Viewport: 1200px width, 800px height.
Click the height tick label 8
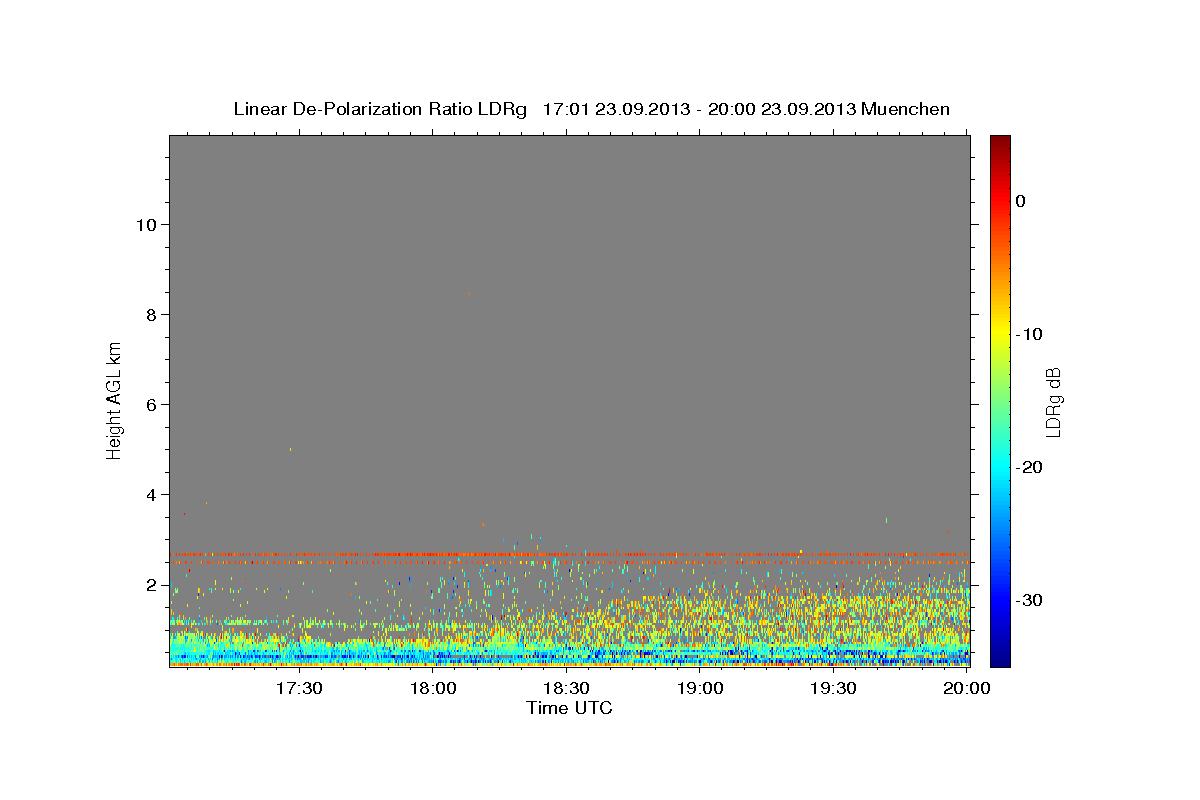click(150, 314)
